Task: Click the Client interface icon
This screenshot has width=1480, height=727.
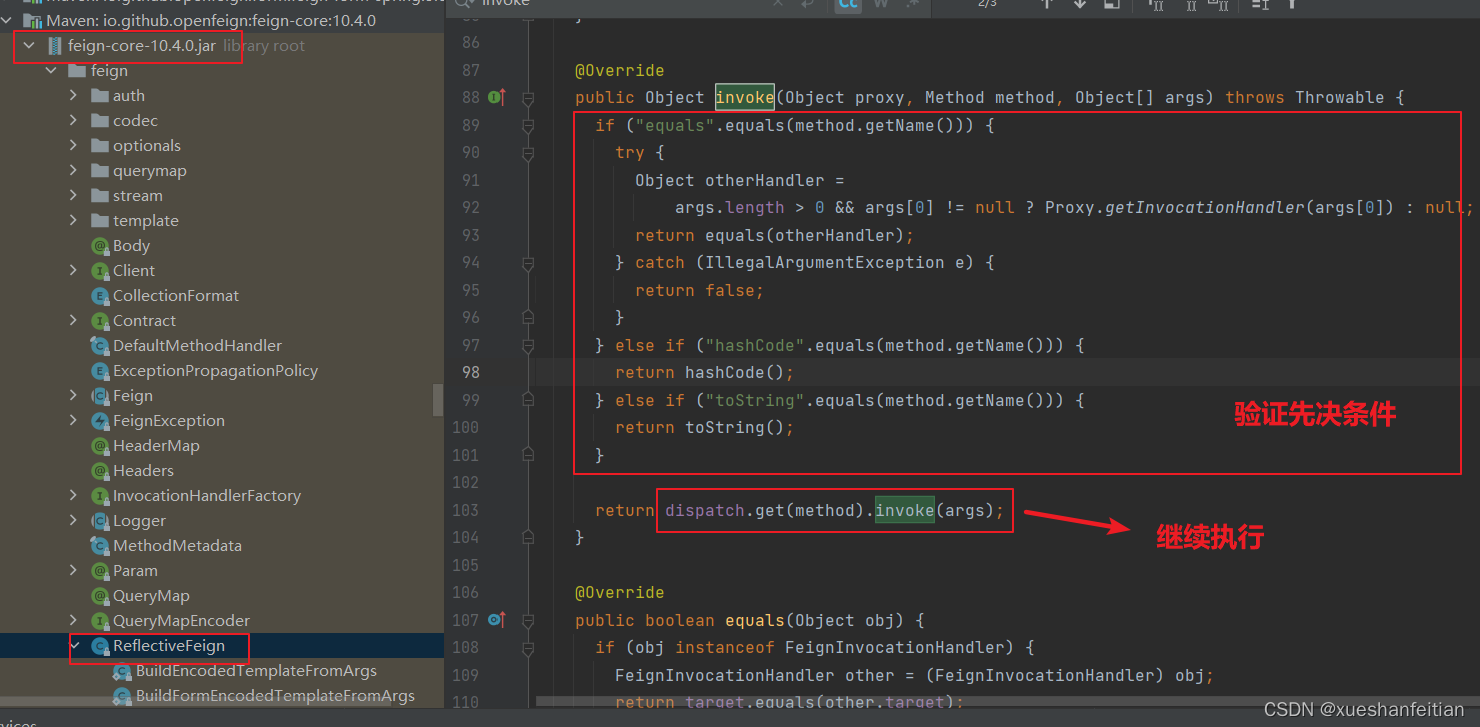Action: (99, 271)
